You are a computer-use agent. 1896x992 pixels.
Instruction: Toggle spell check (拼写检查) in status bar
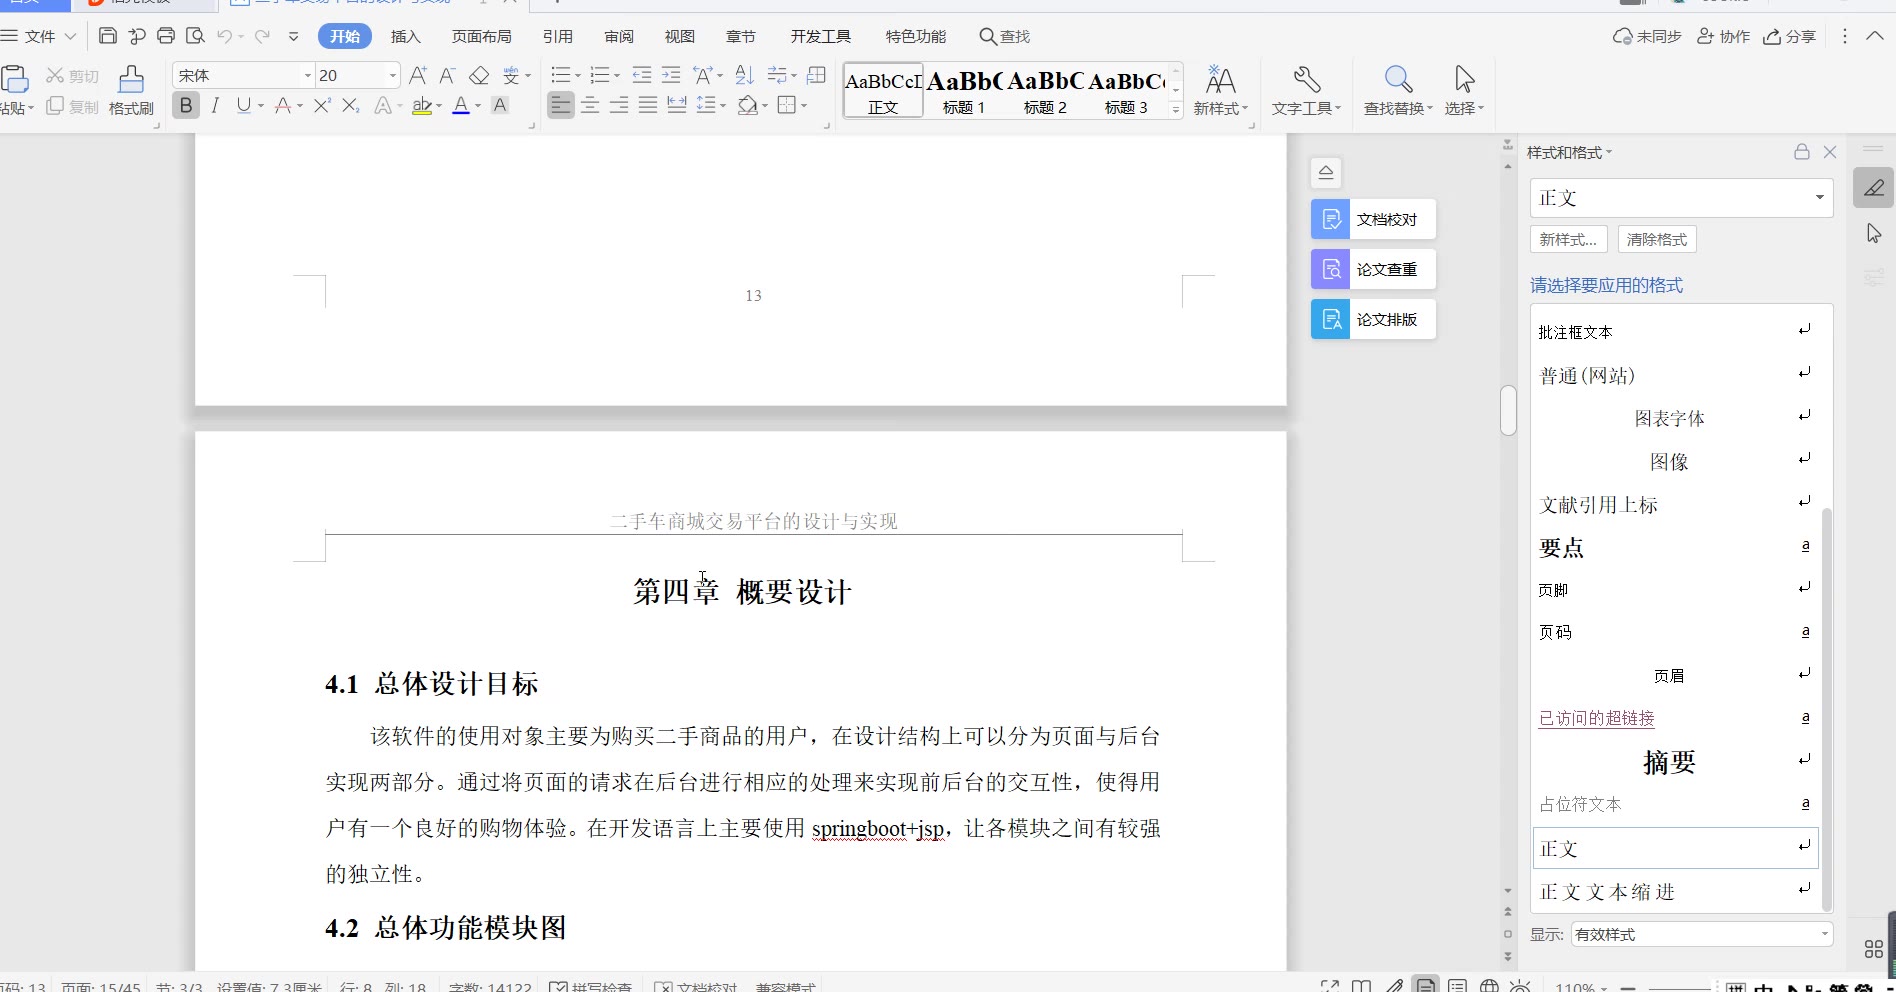pos(591,986)
